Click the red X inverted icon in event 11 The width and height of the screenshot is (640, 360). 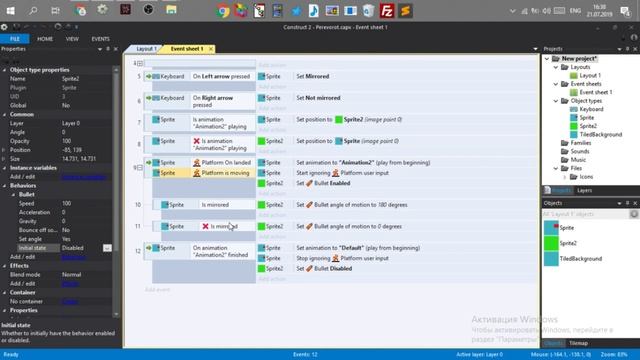coord(205,226)
